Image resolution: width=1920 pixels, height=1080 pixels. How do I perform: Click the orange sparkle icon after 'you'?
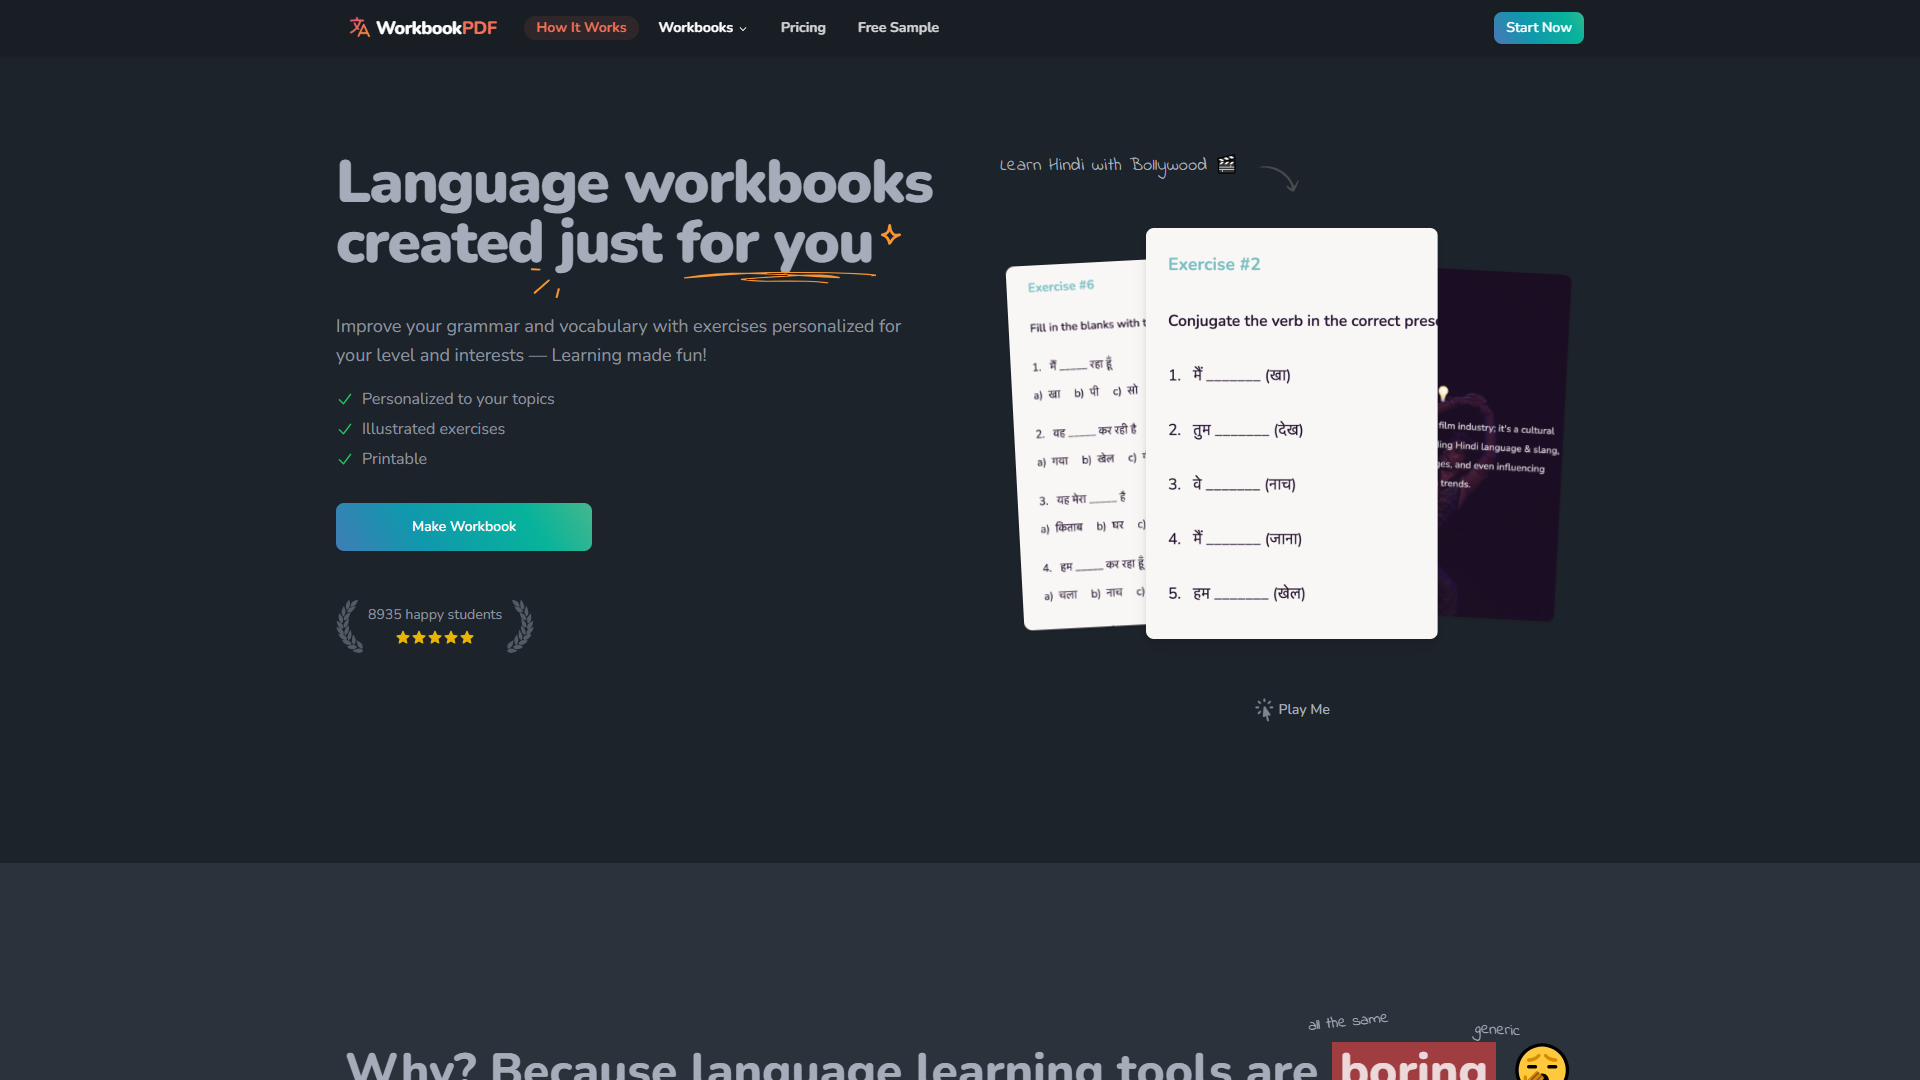[891, 235]
